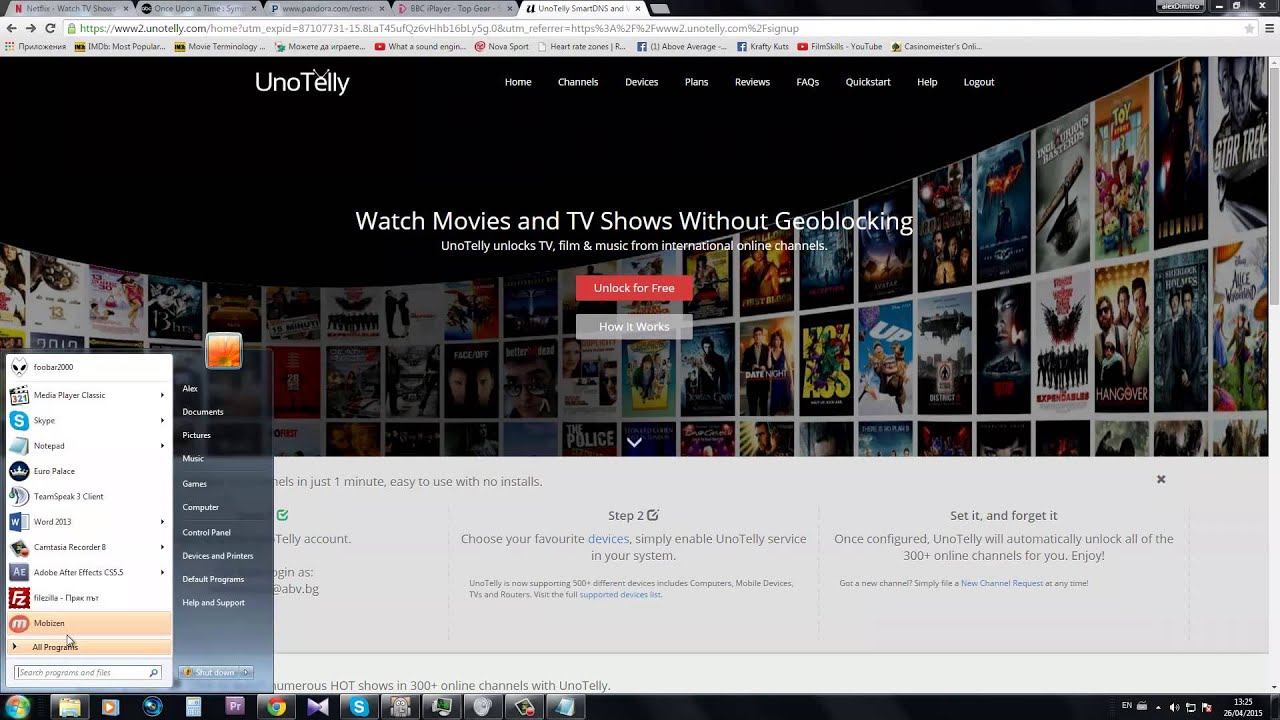
Task: Click the UnoTelly logo
Action: point(302,82)
